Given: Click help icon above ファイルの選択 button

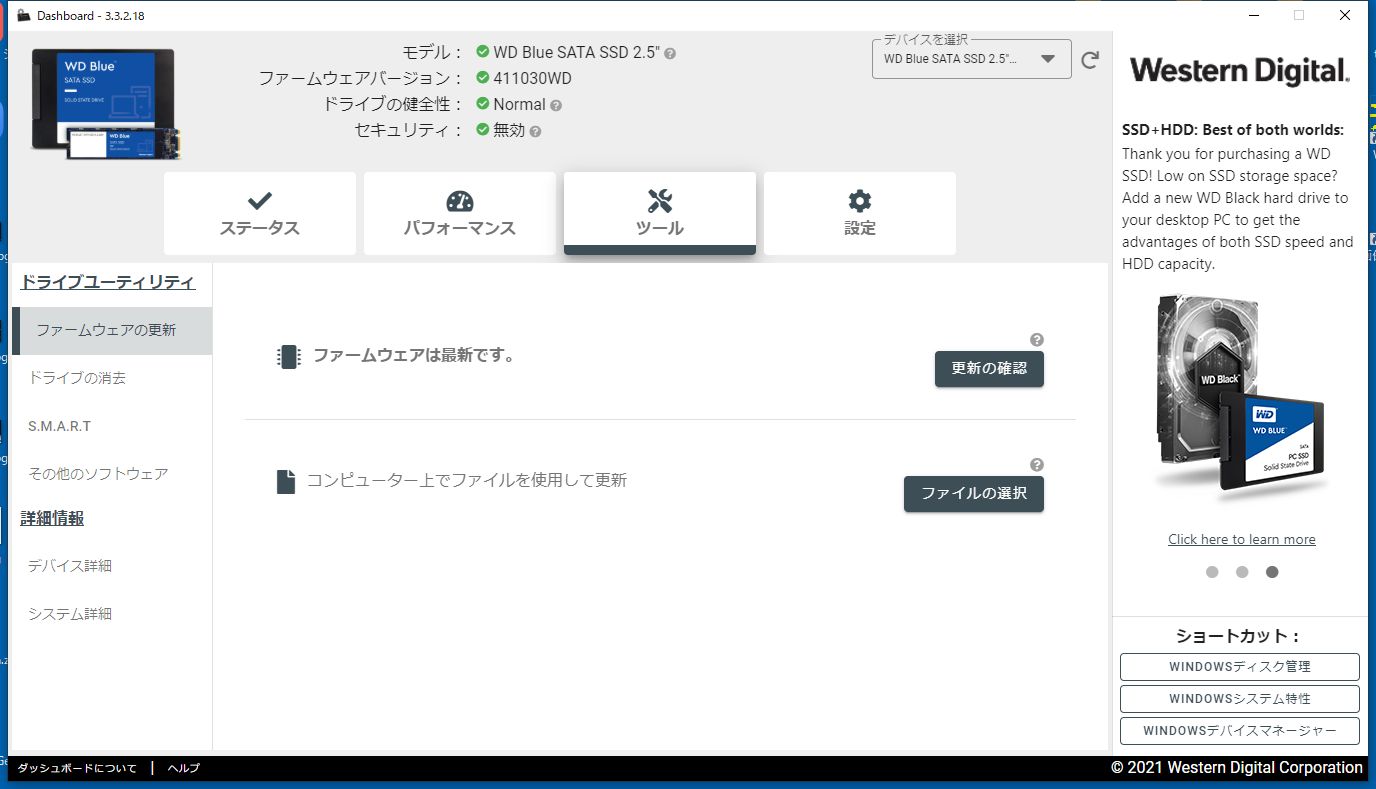Looking at the screenshot, I should (1037, 465).
